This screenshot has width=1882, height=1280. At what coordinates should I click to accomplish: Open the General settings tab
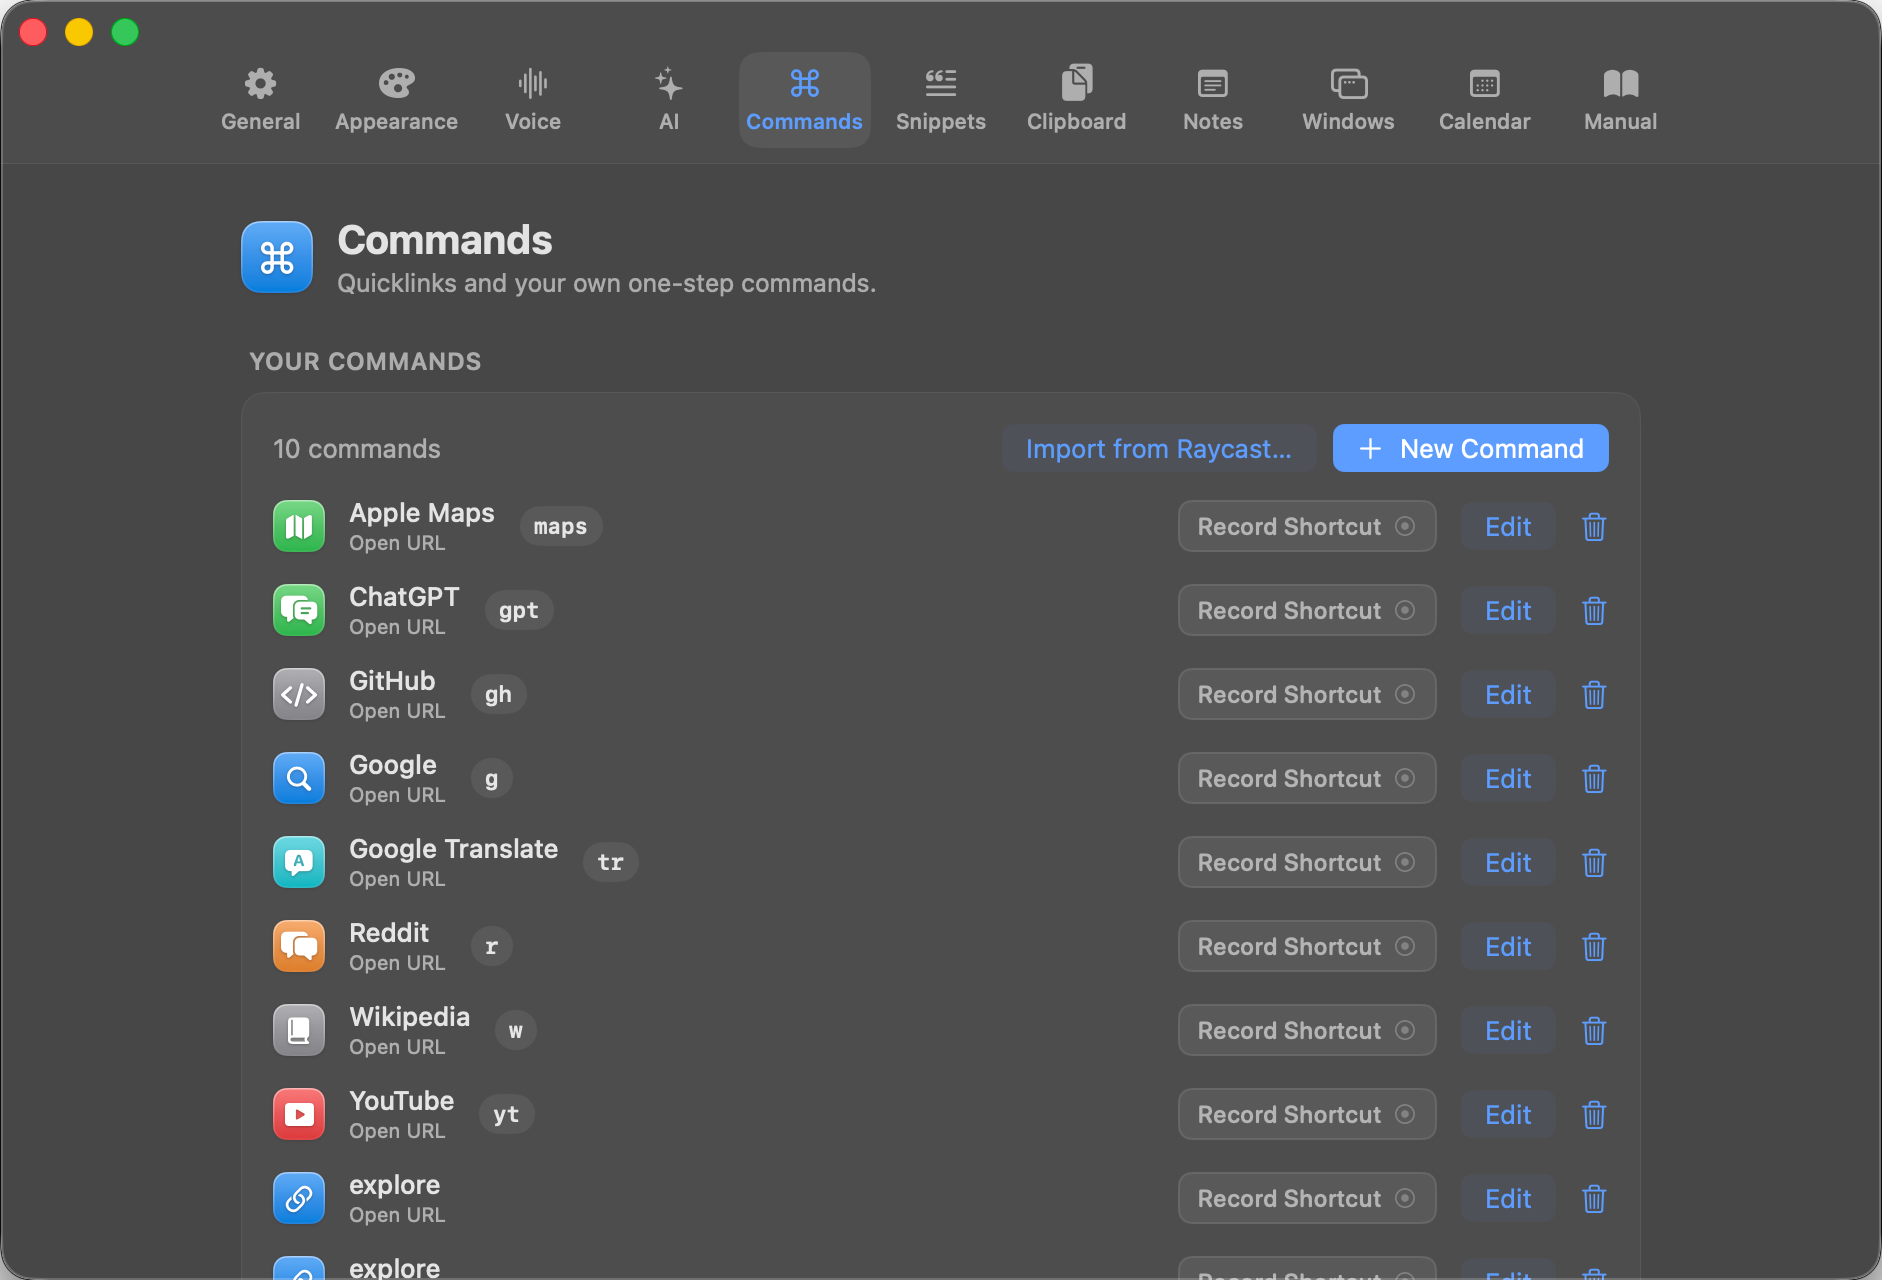[x=261, y=100]
